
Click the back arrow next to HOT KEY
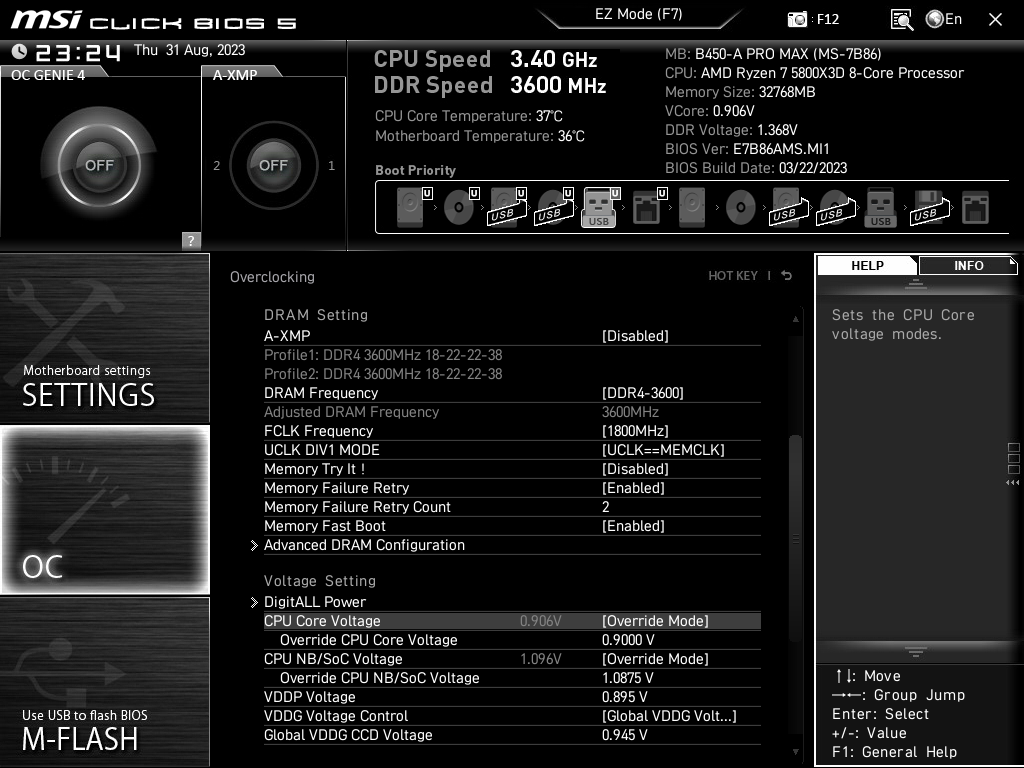(787, 276)
